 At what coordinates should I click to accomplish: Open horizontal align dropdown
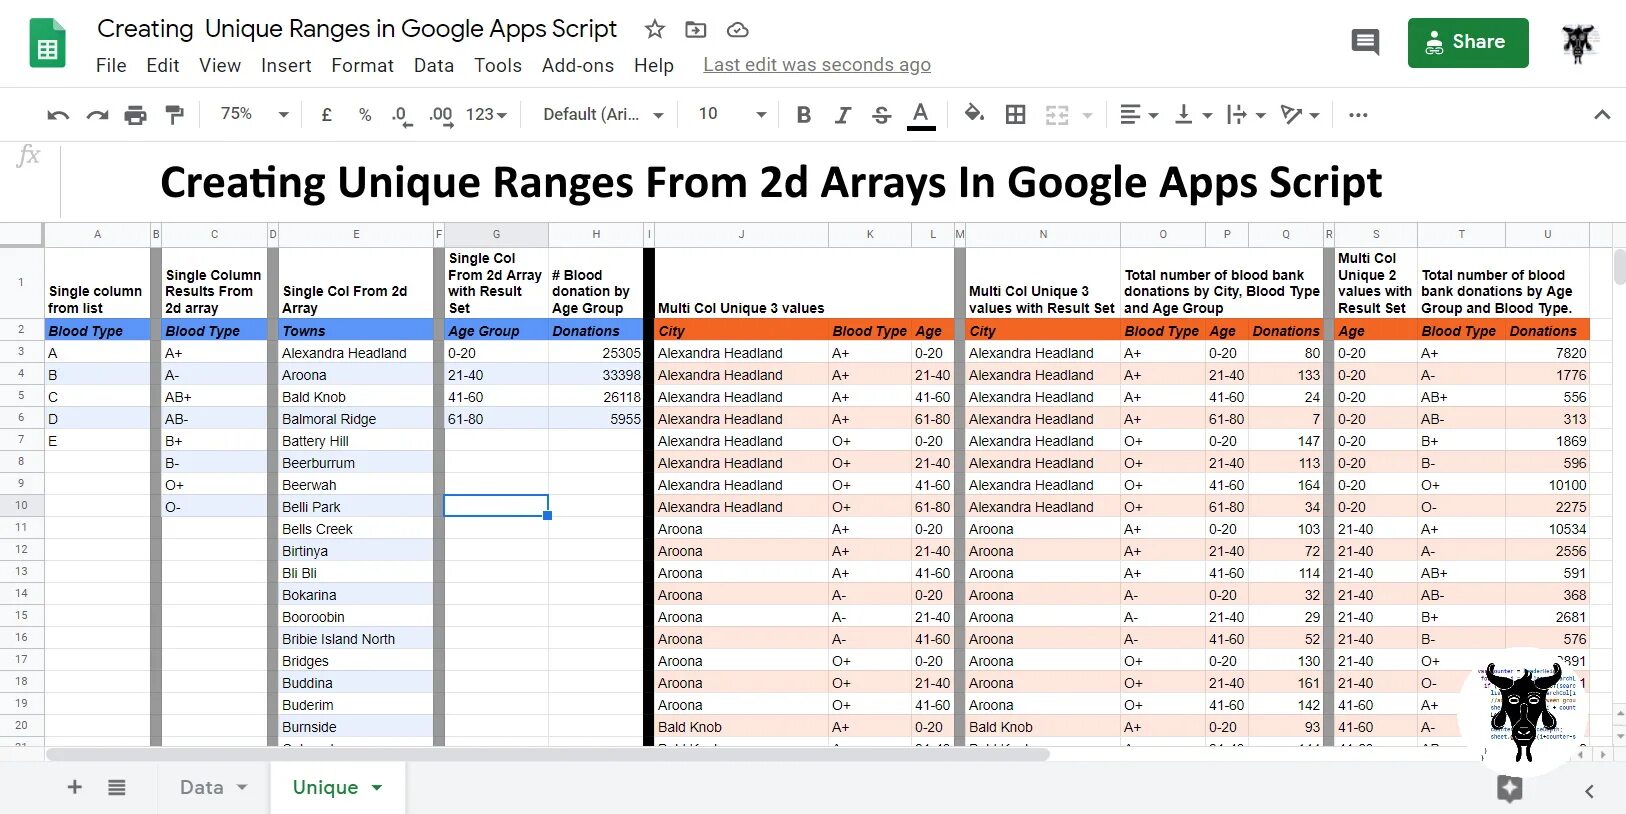1139,115
